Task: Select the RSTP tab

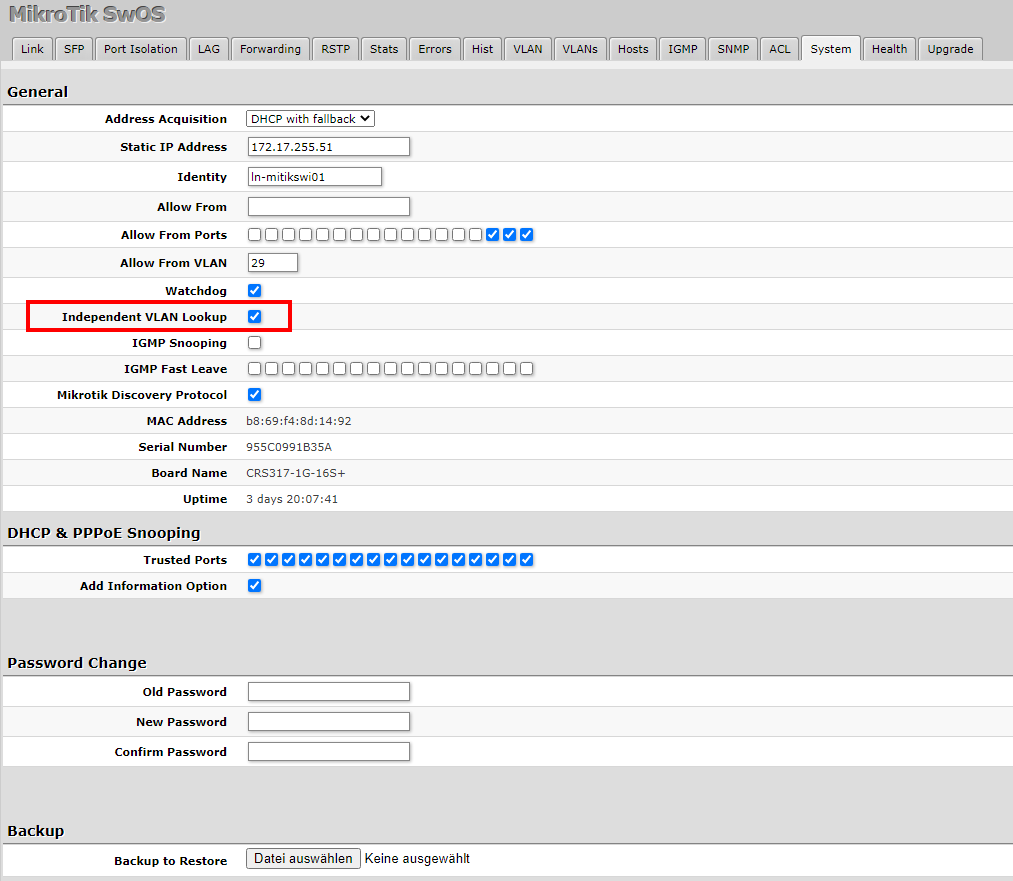Action: pos(336,49)
